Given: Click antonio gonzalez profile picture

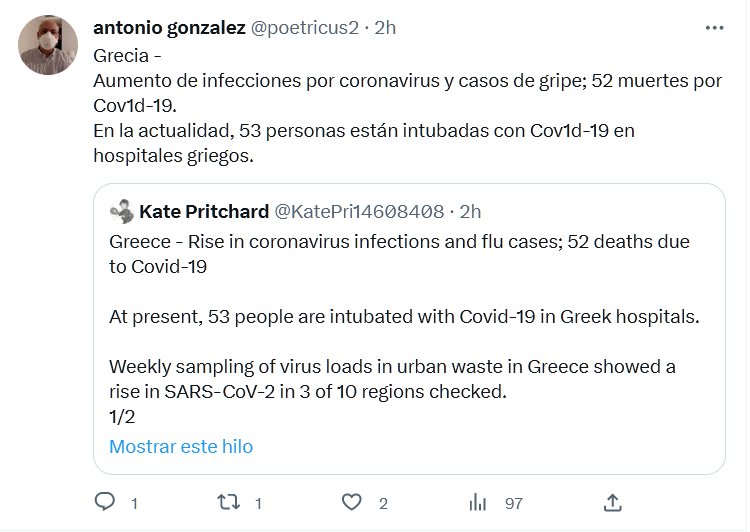Looking at the screenshot, I should pyautogui.click(x=48, y=46).
